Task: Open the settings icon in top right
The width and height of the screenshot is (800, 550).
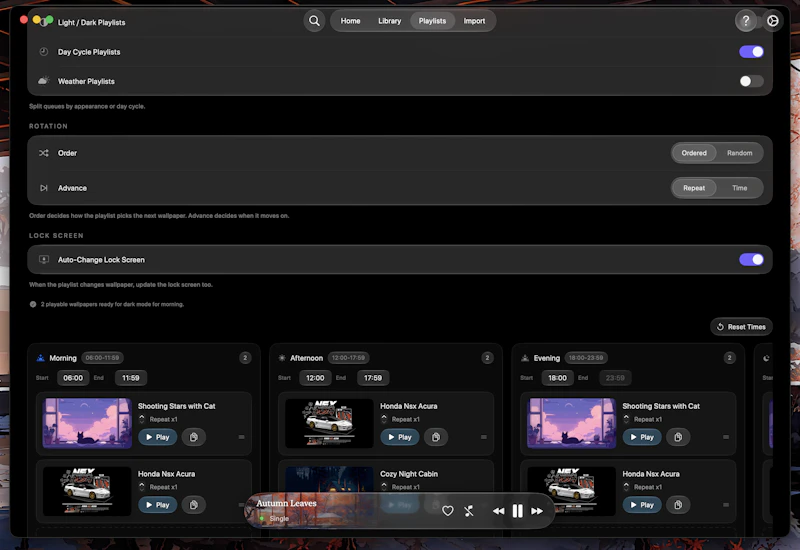Action: pos(773,21)
